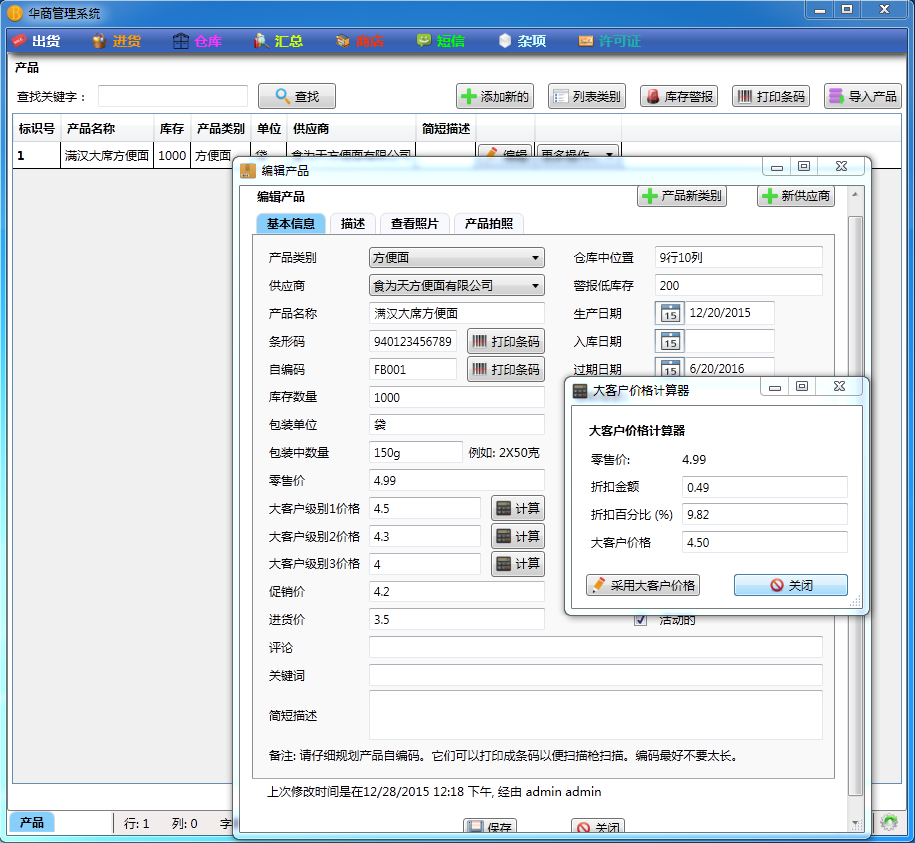
Task: Switch to the 描述 tab
Action: pos(353,223)
